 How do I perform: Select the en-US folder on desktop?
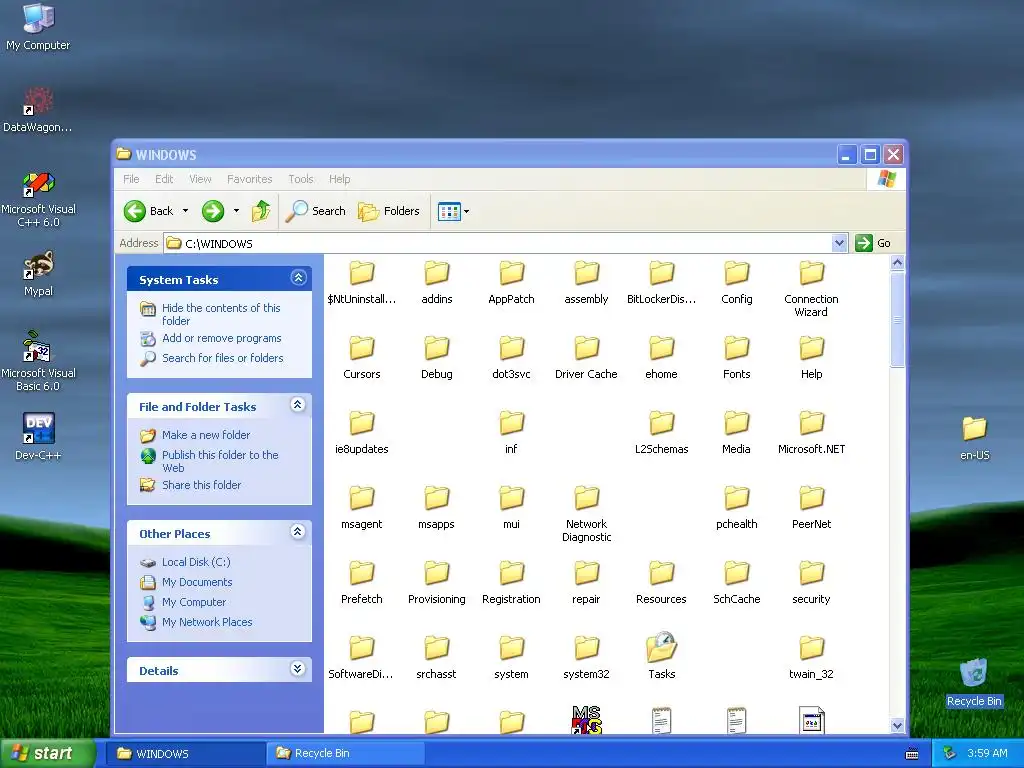click(x=974, y=438)
